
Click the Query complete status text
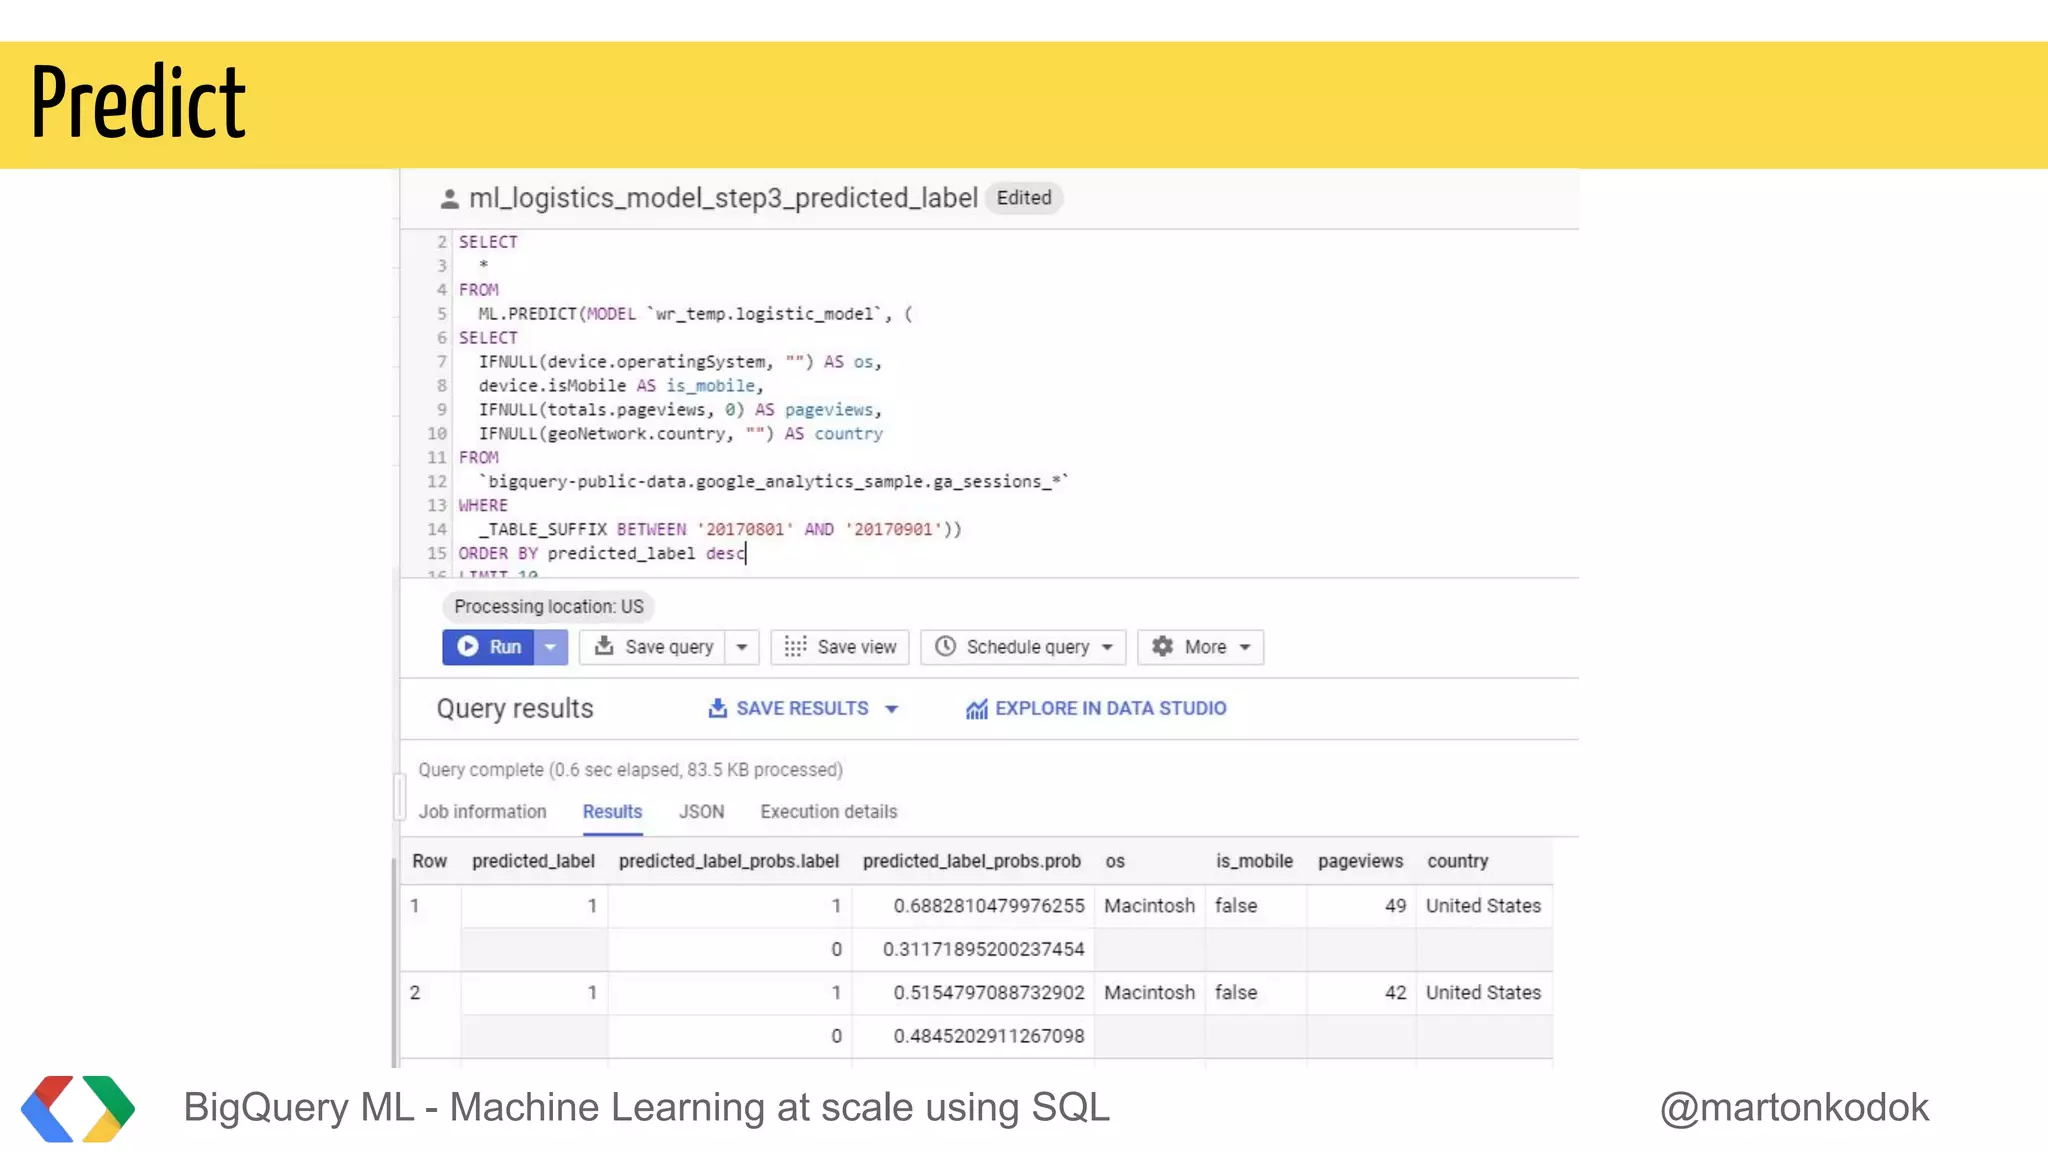(630, 770)
